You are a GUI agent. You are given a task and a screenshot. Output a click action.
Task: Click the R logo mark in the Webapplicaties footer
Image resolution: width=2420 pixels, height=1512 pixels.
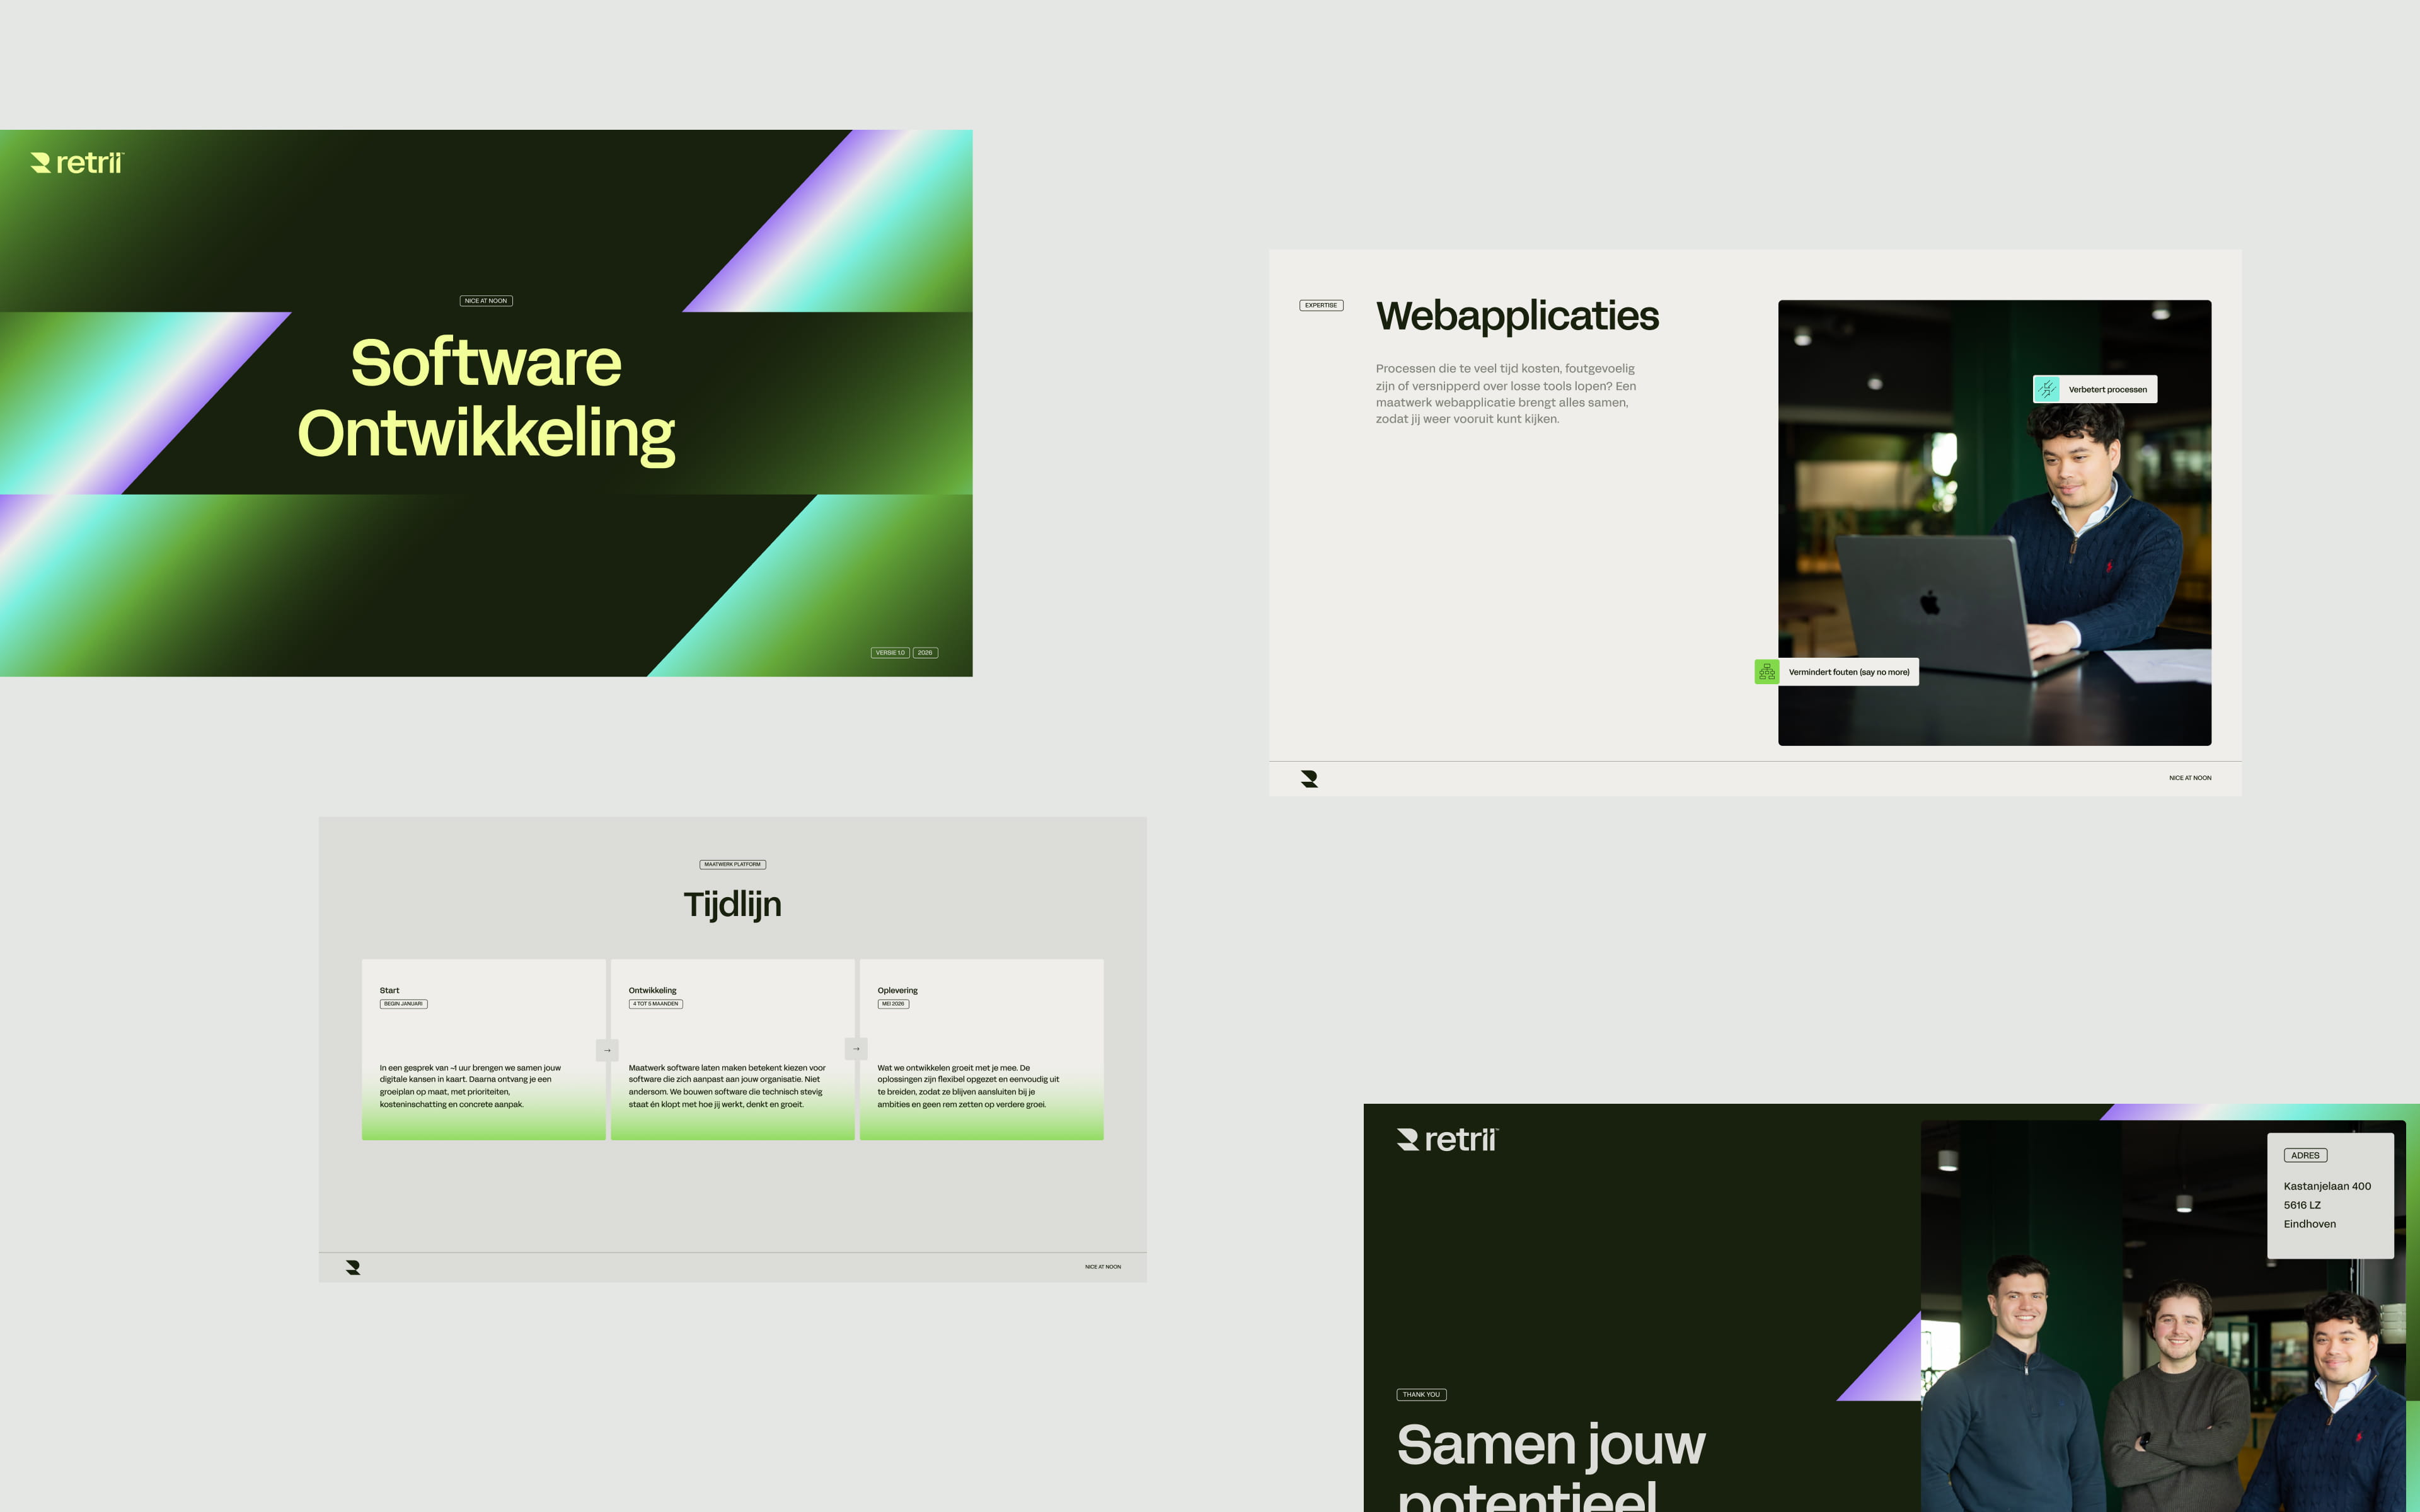pos(1309,779)
